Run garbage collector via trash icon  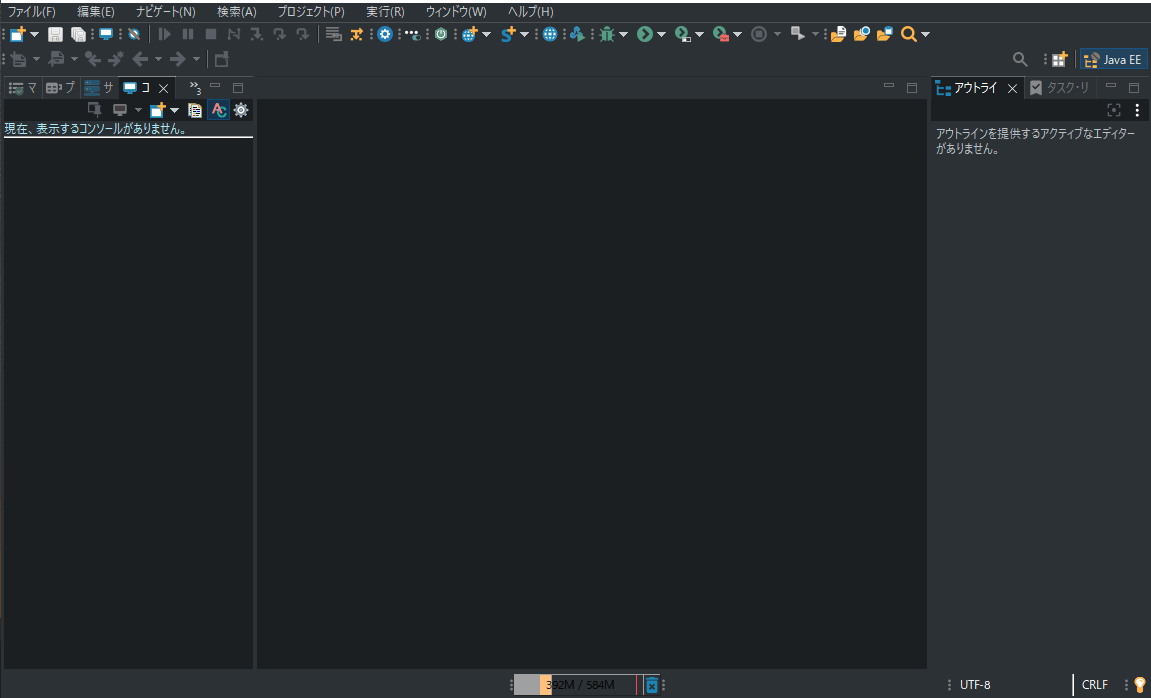click(x=651, y=685)
